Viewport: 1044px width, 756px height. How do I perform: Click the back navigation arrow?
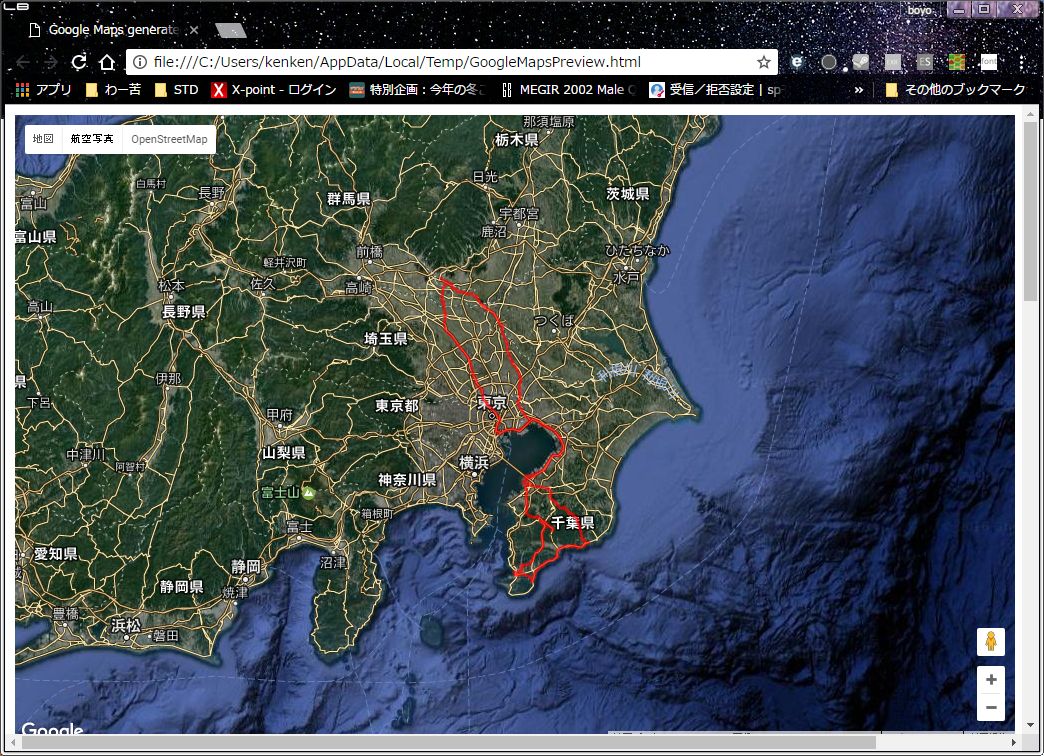(x=23, y=62)
